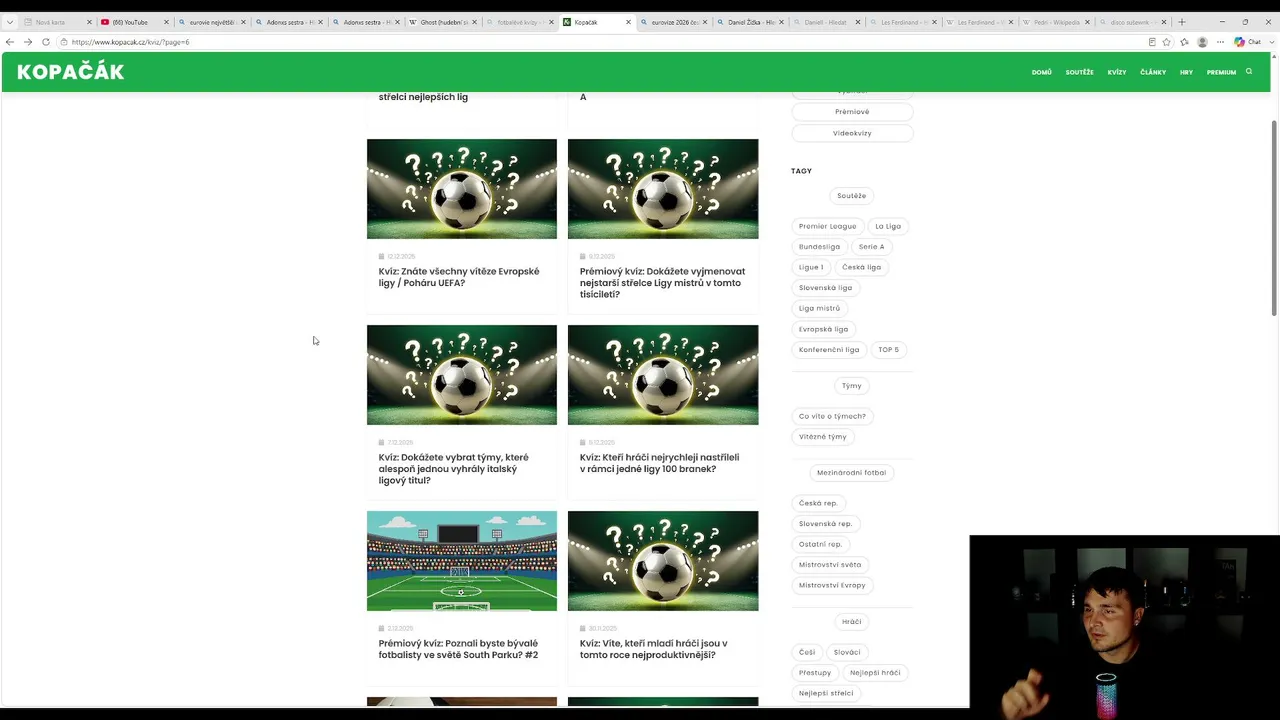Open South Park footballers premium quiz
The height and width of the screenshot is (720, 1280).
(x=458, y=649)
